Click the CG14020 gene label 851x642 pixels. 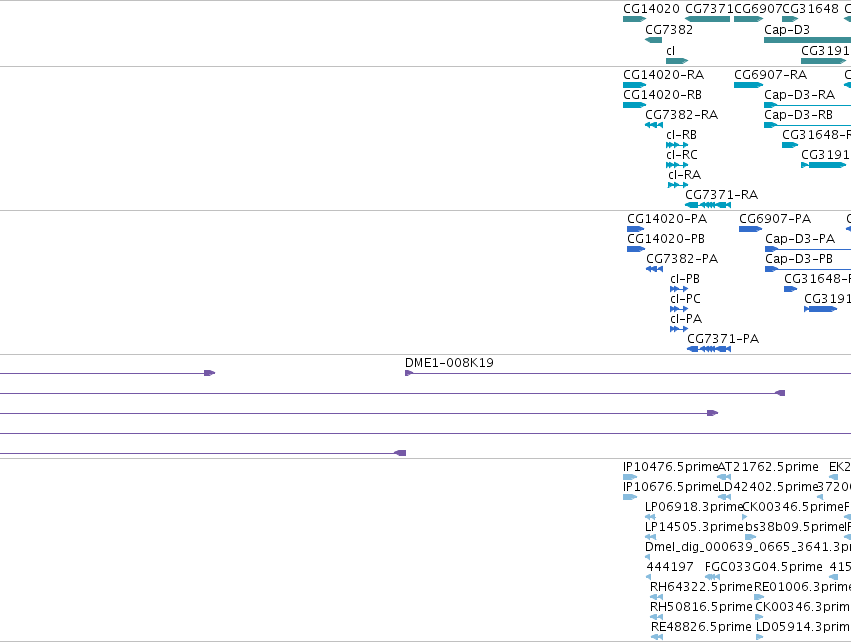651,9
